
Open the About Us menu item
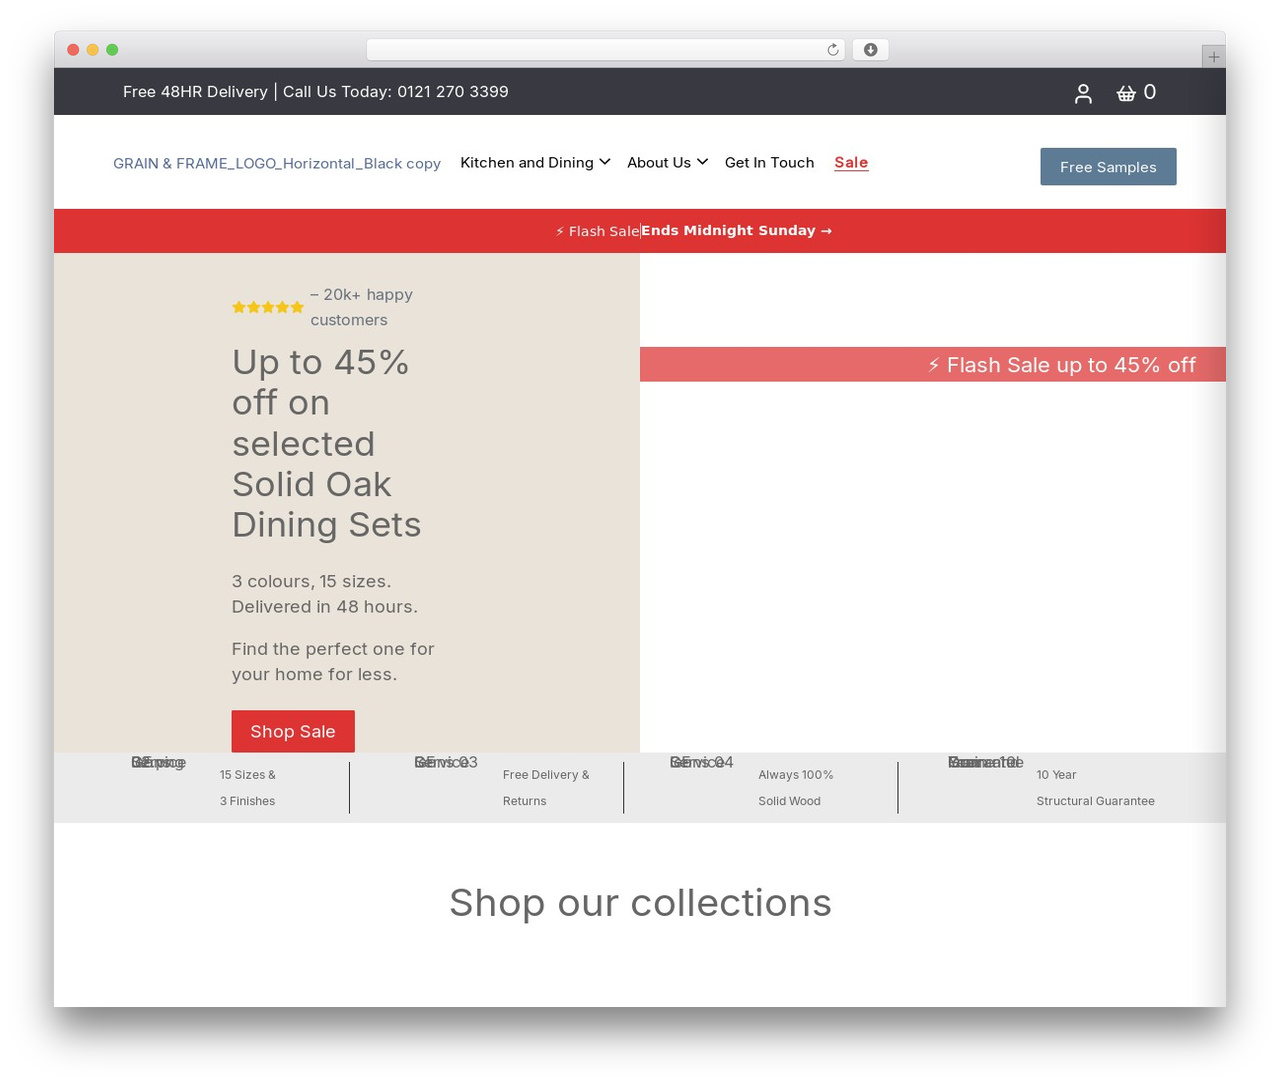point(659,162)
